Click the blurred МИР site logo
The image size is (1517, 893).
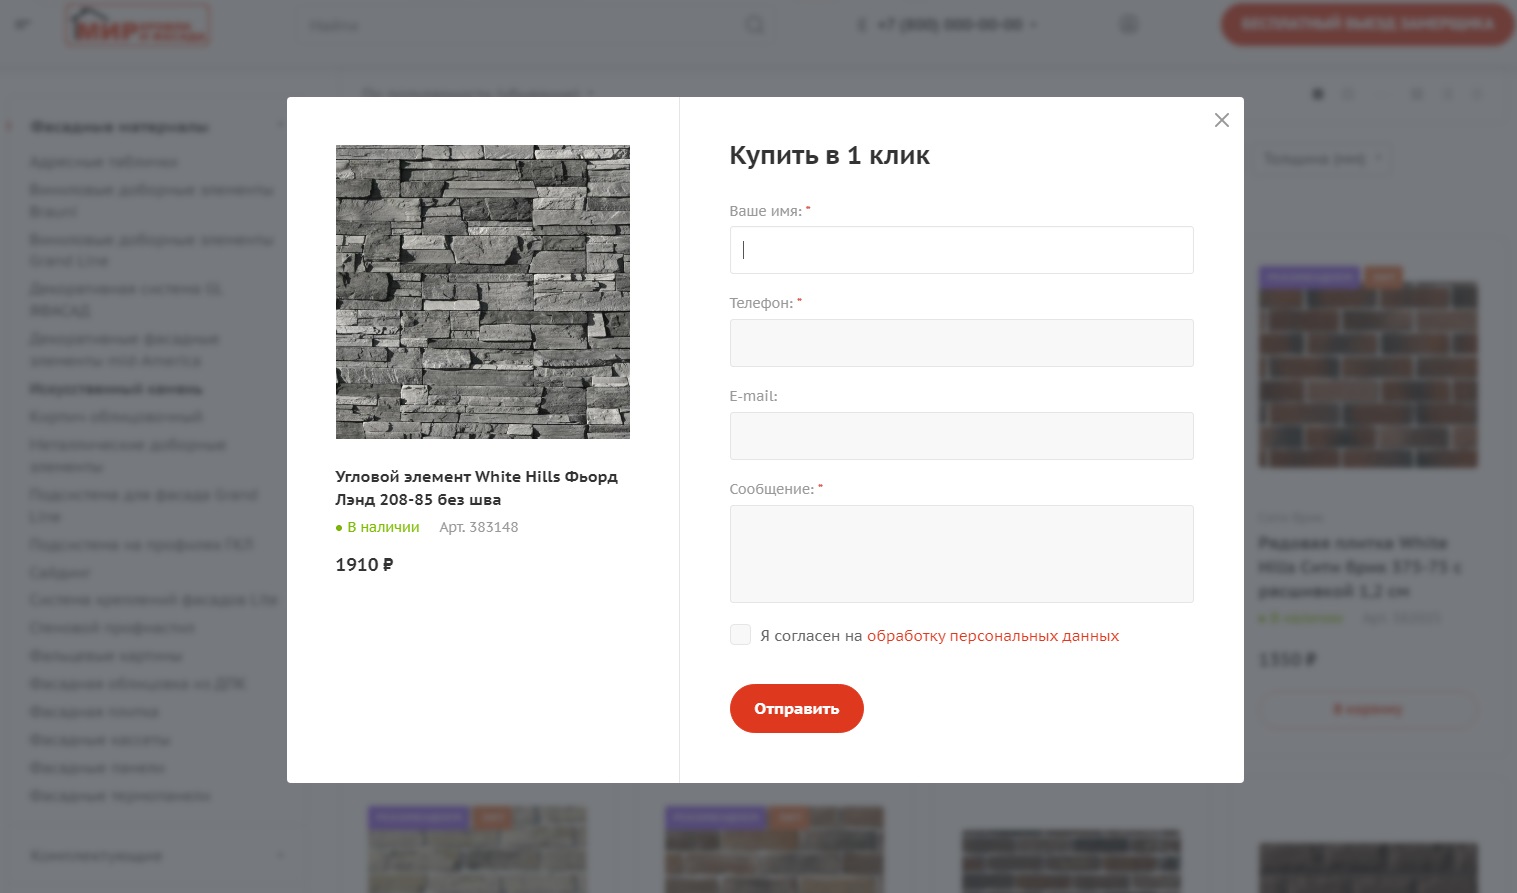[x=137, y=25]
